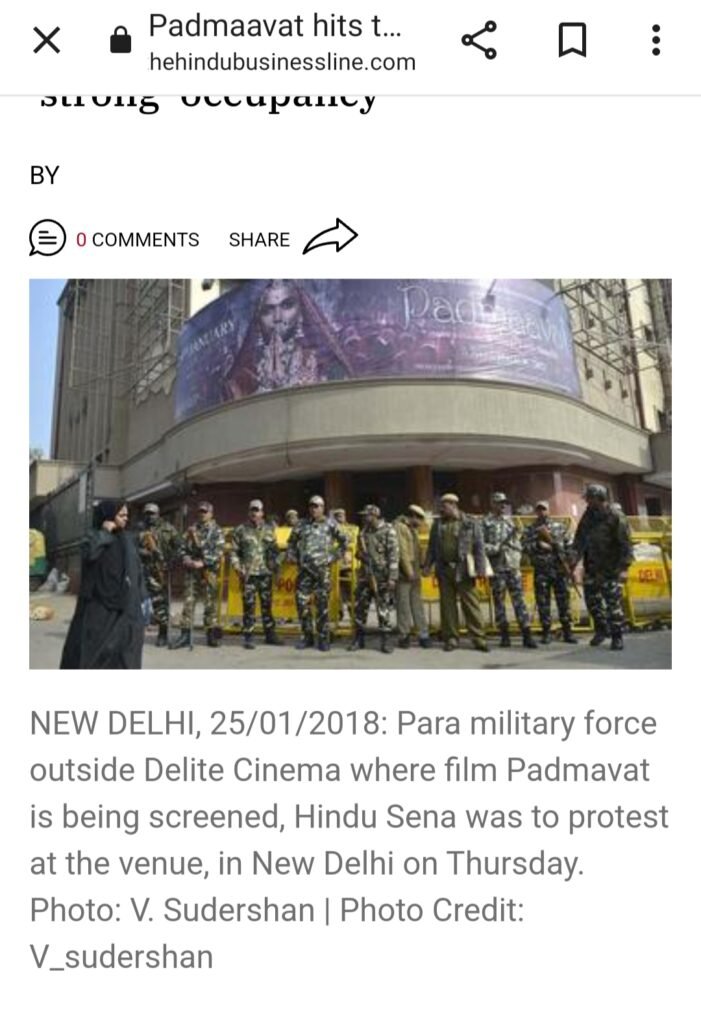701x1024 pixels.
Task: Tap the padlock site security icon
Action: point(120,40)
